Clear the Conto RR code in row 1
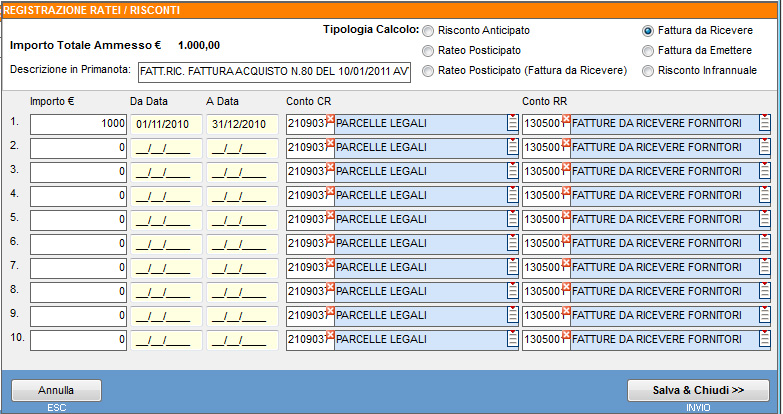The height and width of the screenshot is (414, 783). [566, 119]
